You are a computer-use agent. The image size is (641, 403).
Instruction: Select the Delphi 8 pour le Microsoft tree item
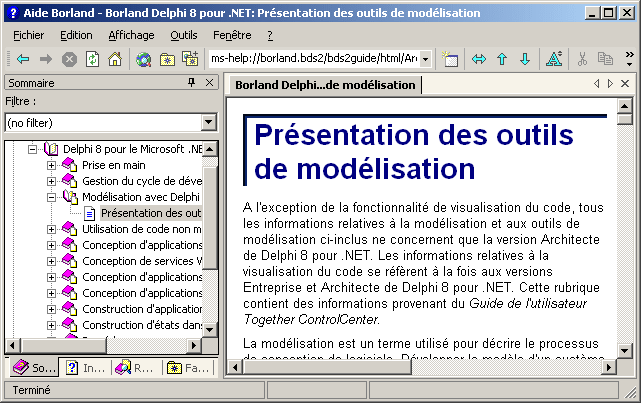point(132,149)
